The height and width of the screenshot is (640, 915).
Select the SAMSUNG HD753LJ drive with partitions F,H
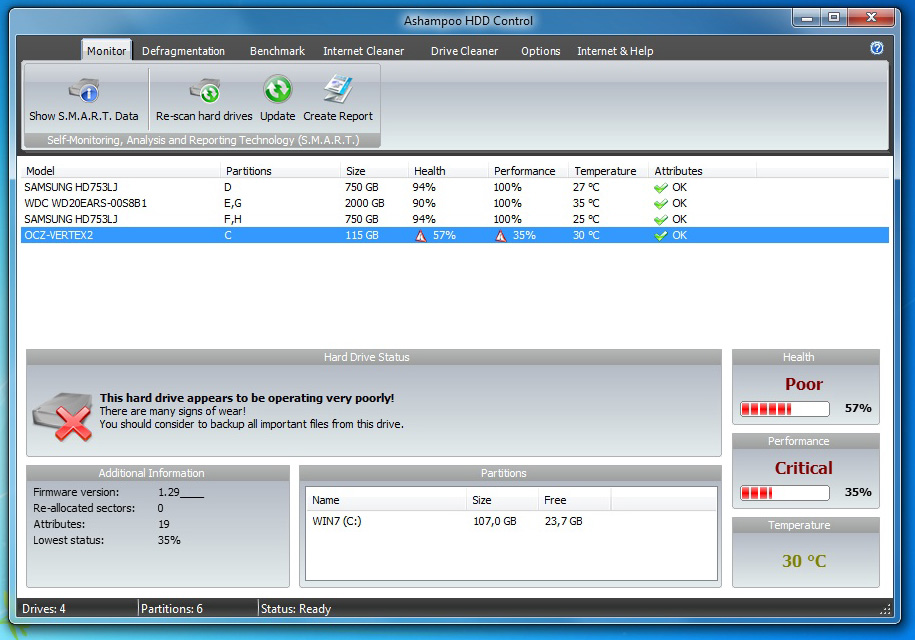click(455, 219)
